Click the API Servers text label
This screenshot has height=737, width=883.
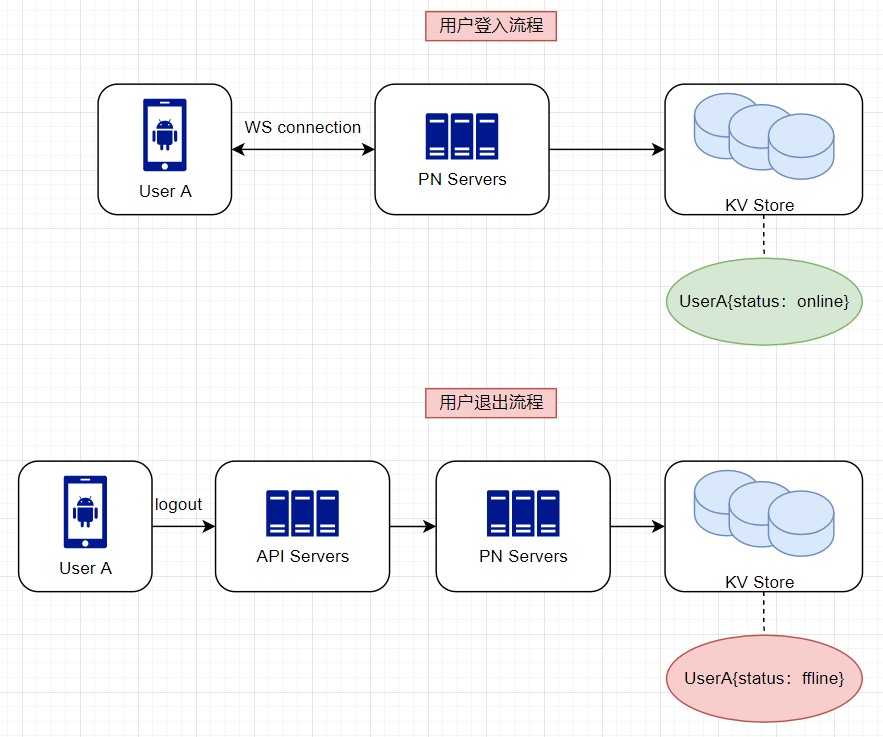302,556
